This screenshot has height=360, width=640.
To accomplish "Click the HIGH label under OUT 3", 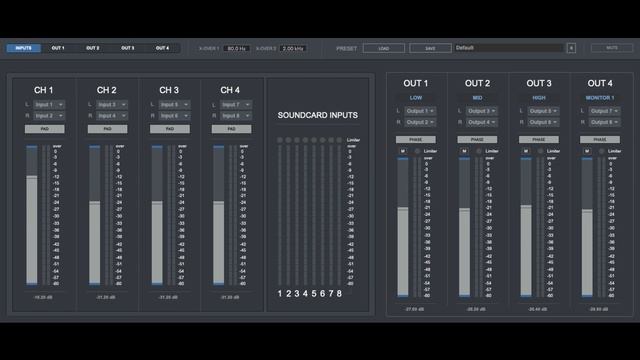I will [x=539, y=98].
